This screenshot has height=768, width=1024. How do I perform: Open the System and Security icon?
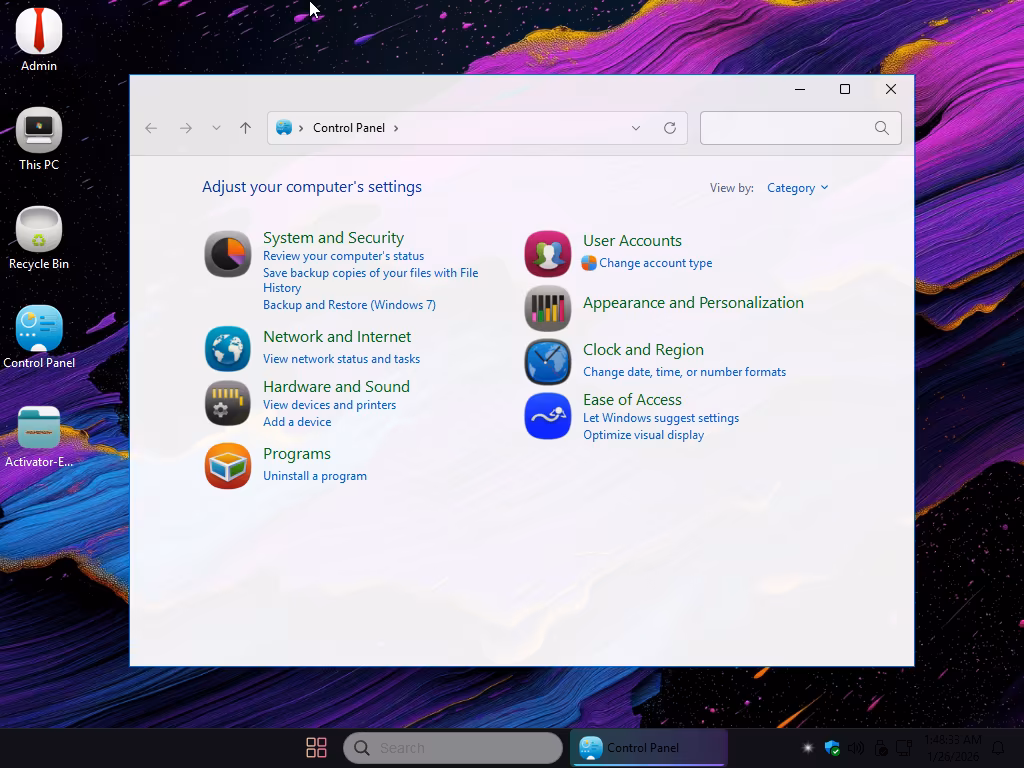[228, 254]
